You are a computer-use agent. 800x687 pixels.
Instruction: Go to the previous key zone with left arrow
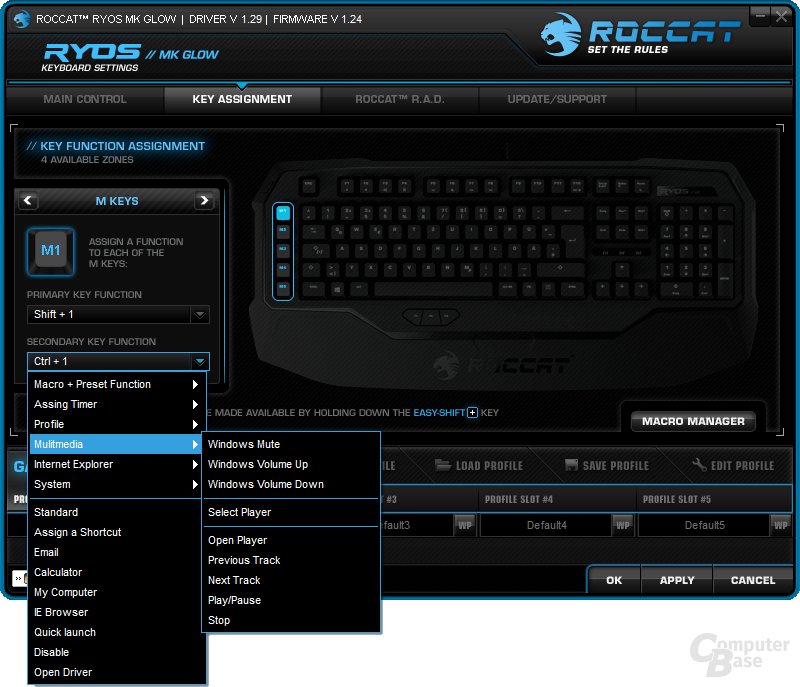pos(29,201)
